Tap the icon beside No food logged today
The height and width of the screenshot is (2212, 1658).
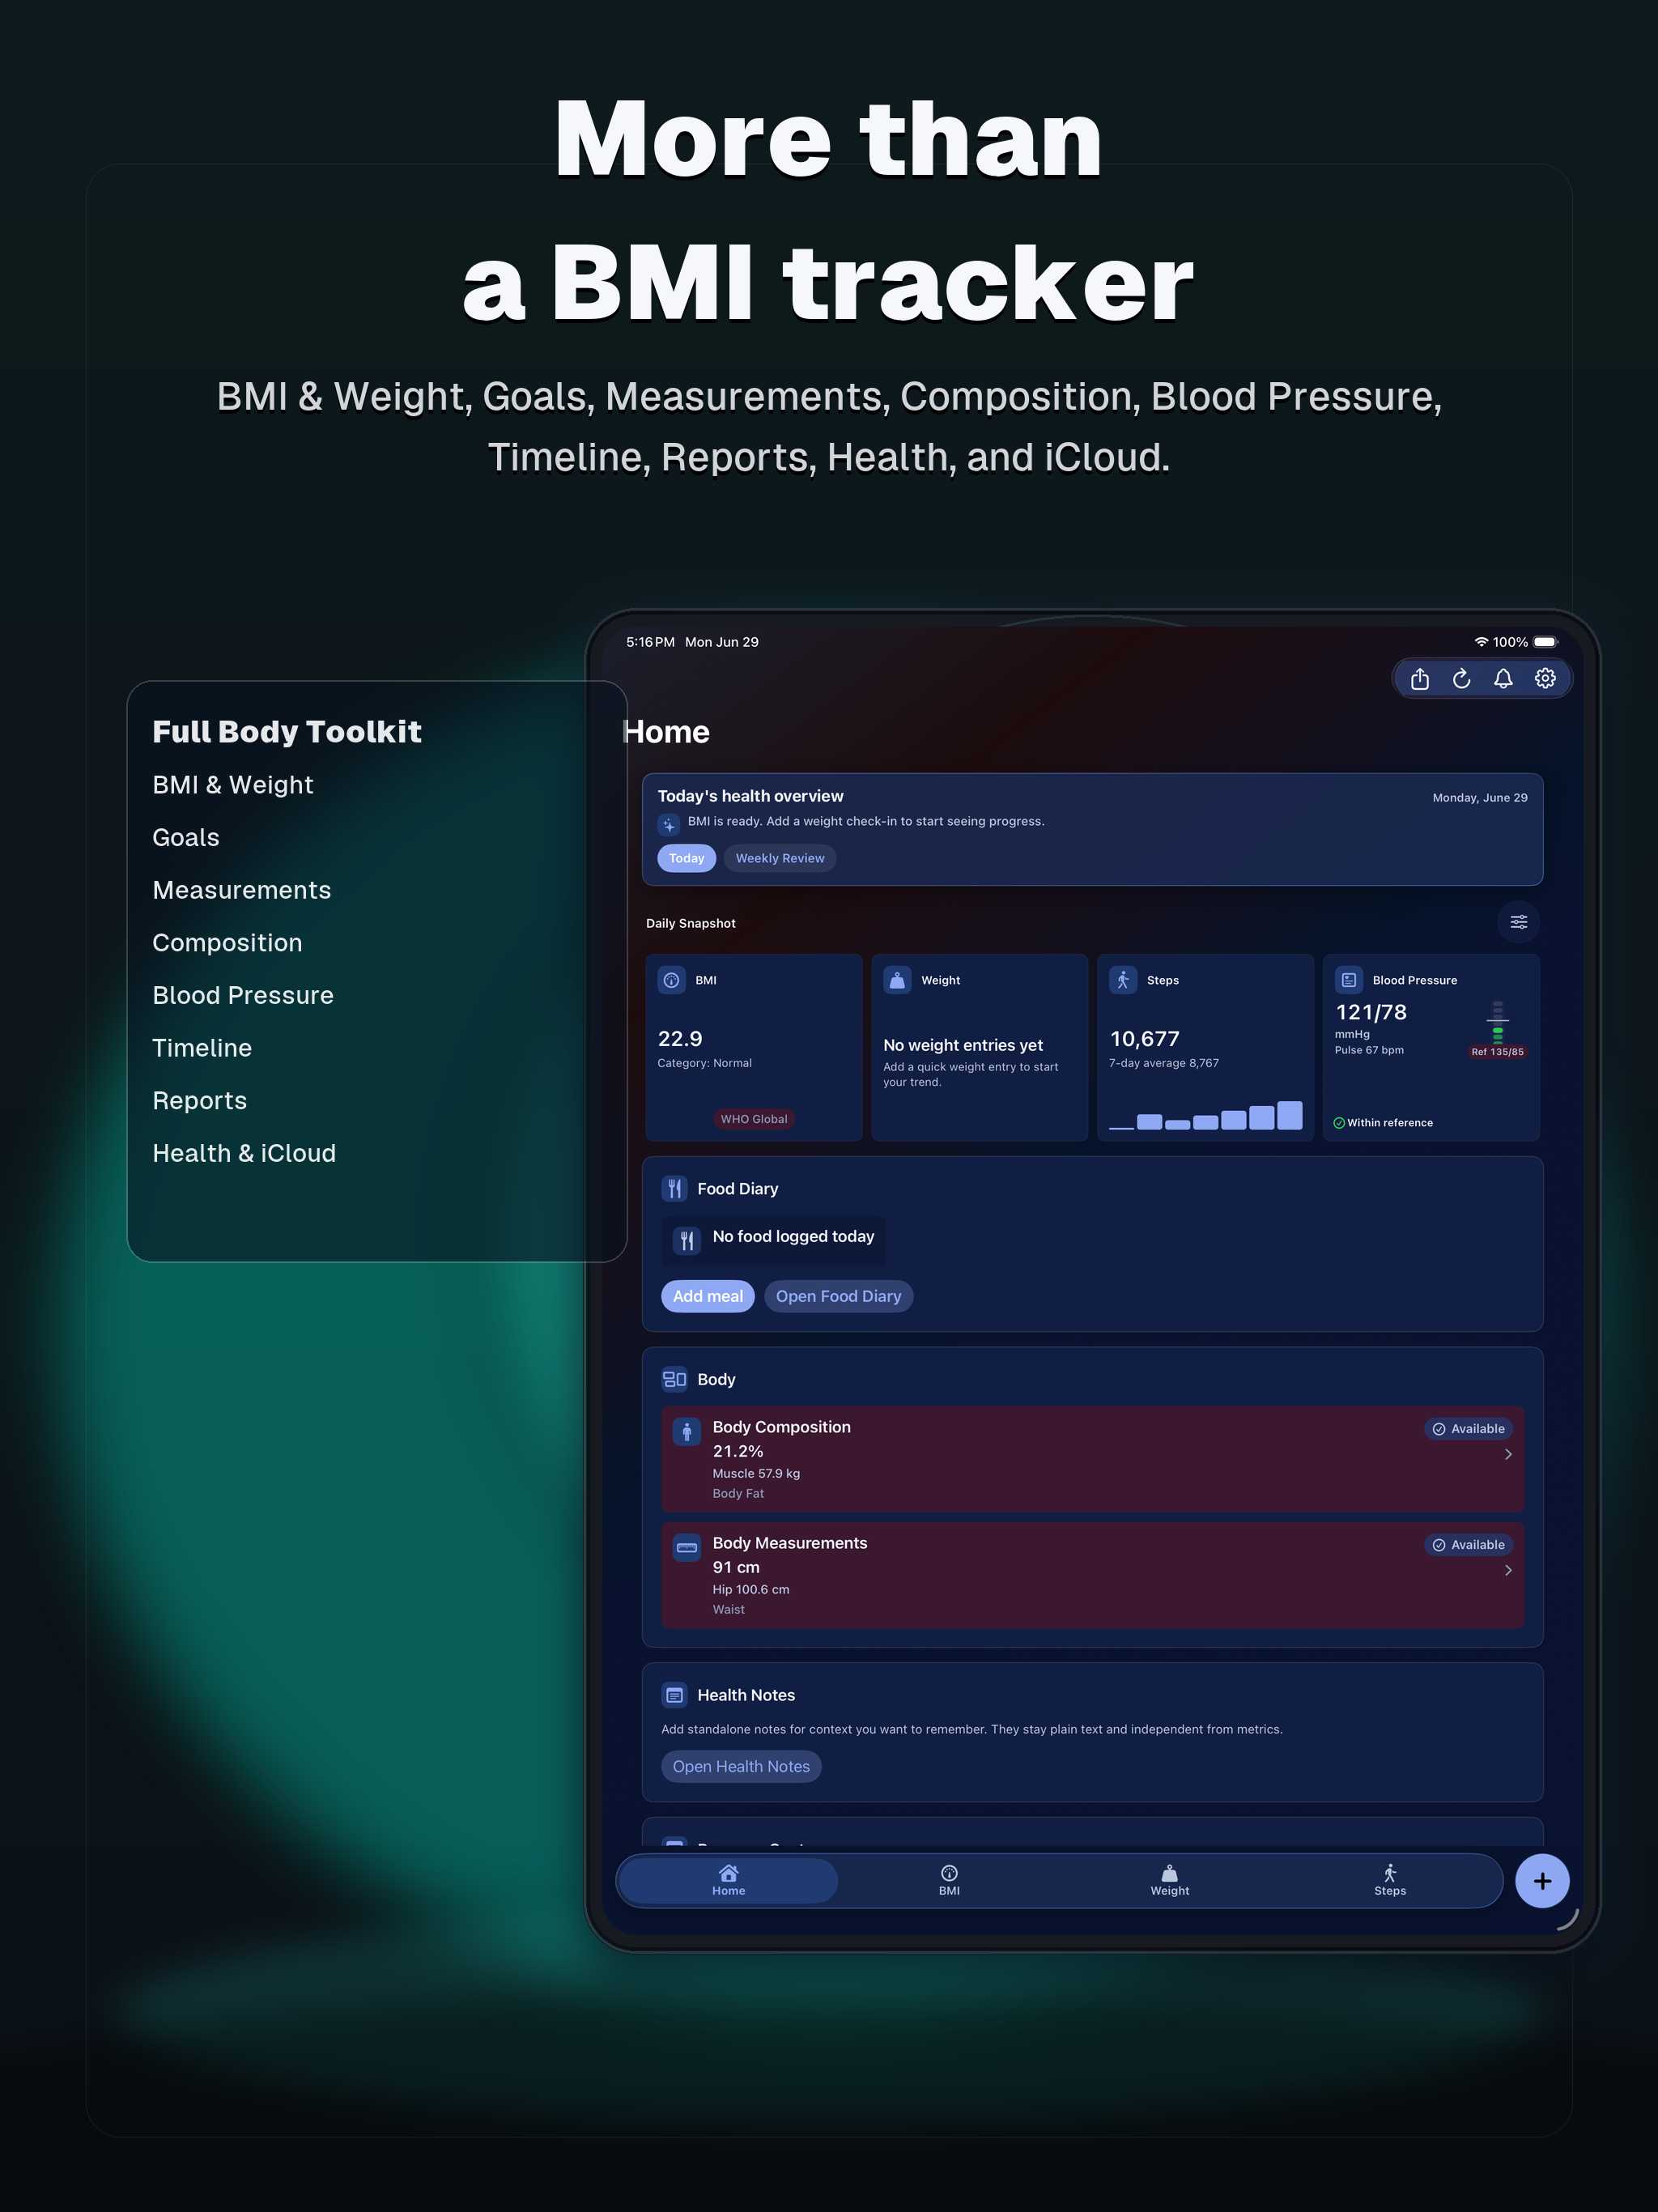(687, 1241)
